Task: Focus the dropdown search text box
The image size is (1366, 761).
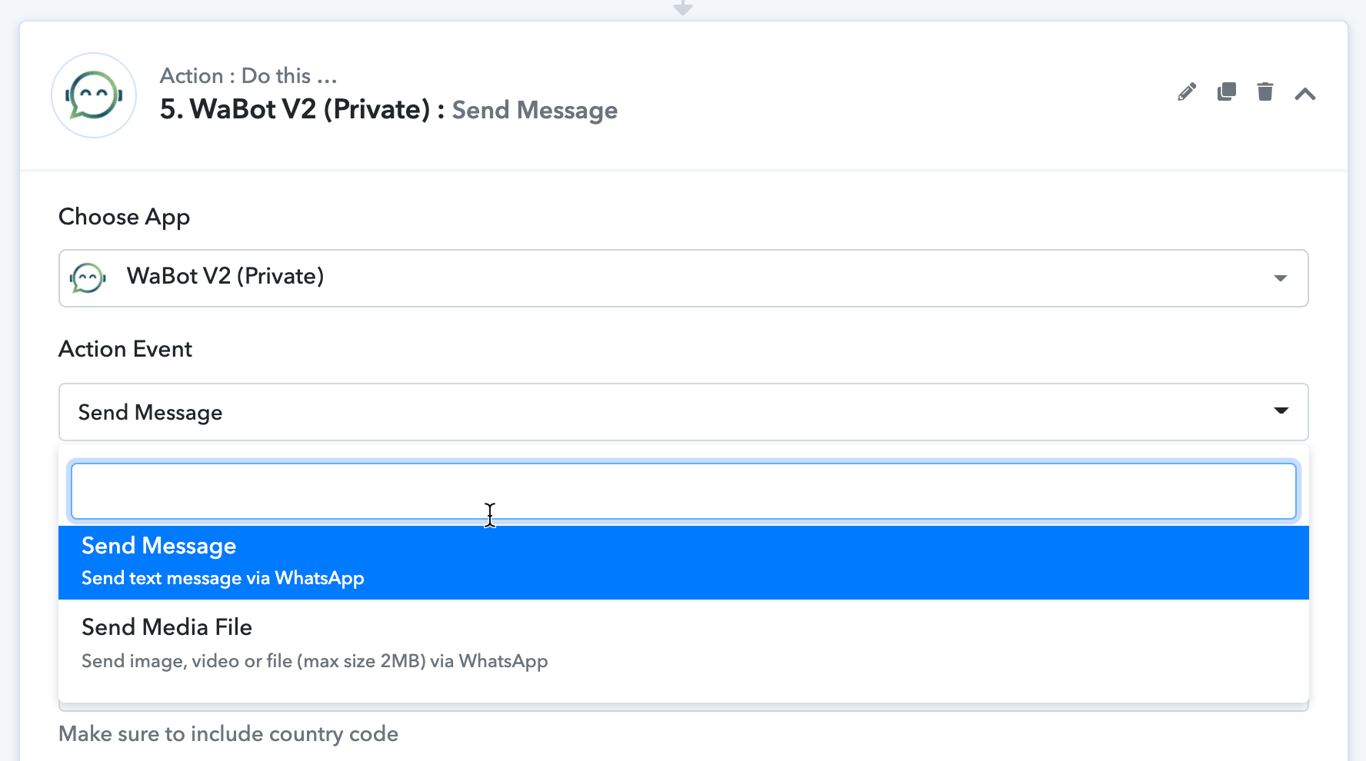Action: pos(683,491)
